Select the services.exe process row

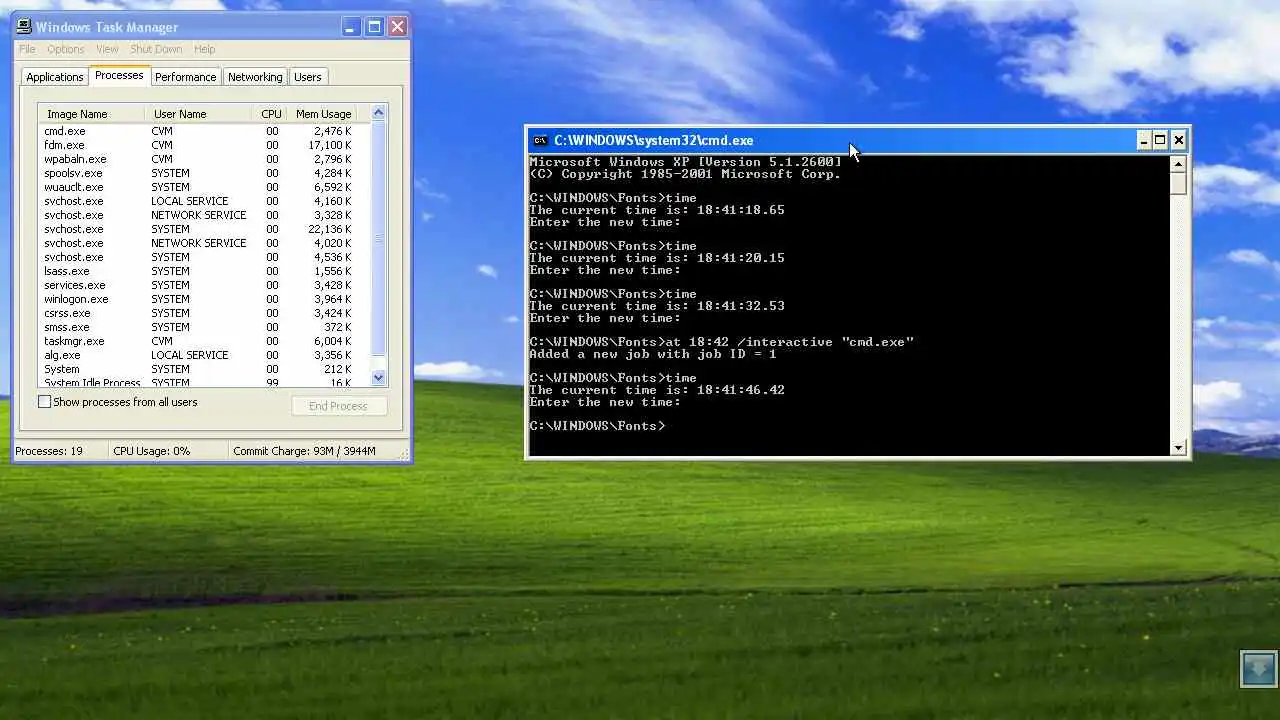click(204, 285)
